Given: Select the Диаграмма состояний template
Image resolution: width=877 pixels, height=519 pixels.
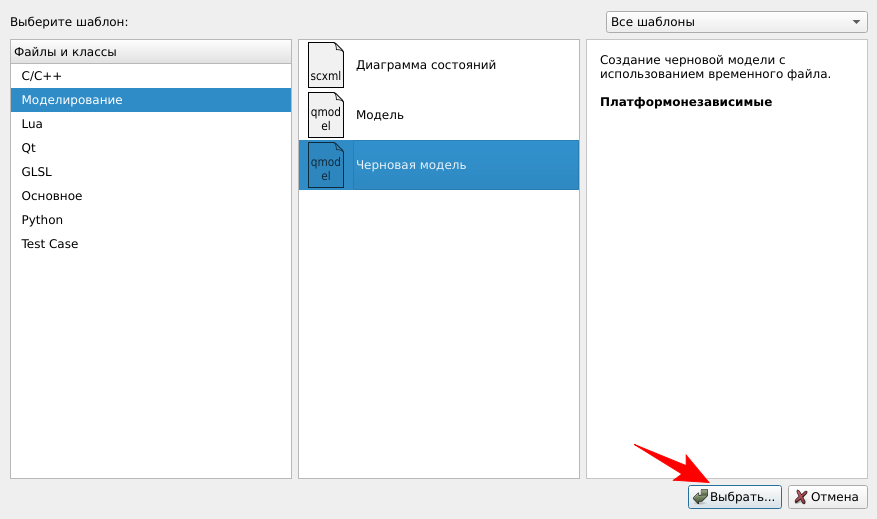Looking at the screenshot, I should [x=426, y=65].
